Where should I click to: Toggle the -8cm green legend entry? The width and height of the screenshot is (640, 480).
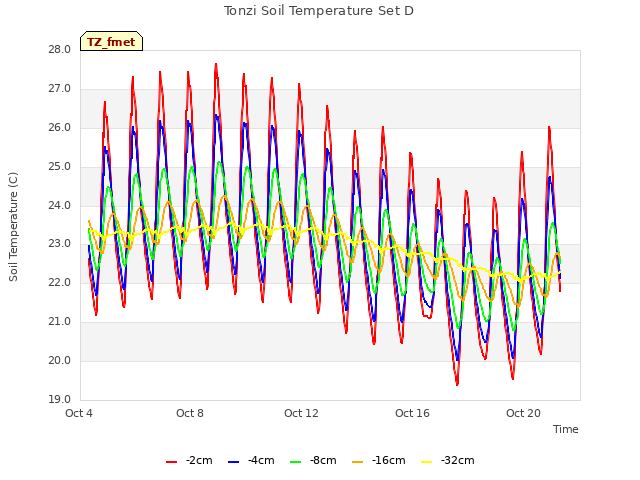tap(313, 461)
